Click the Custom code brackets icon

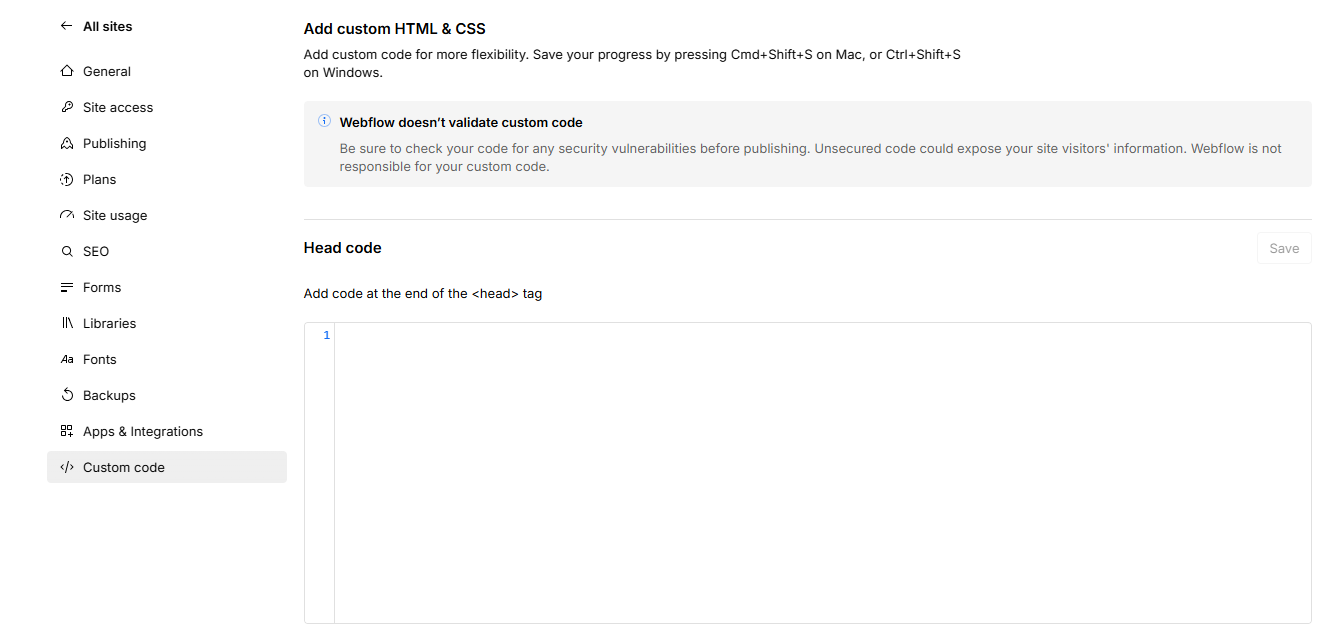pos(67,467)
